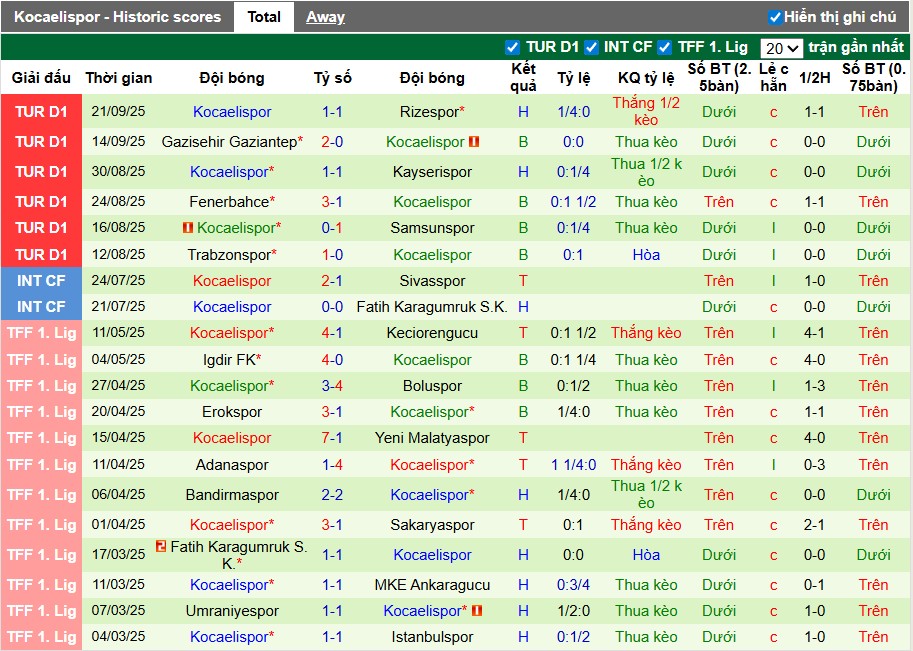Click the card icon before Kocaelispor on 16/08/25
Screen dimensions: 913x651
tap(187, 228)
